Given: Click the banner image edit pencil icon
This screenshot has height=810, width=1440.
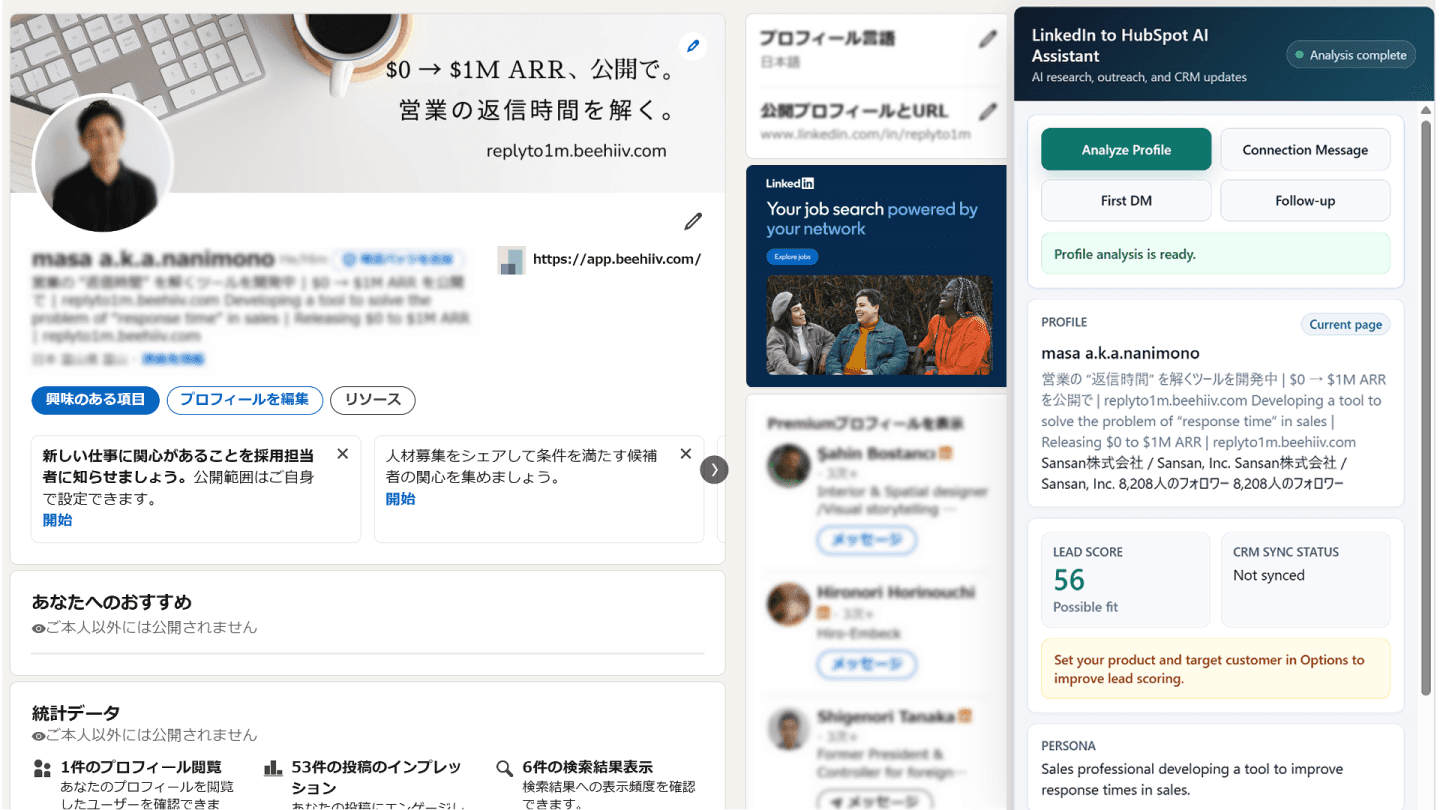Looking at the screenshot, I should [x=692, y=45].
